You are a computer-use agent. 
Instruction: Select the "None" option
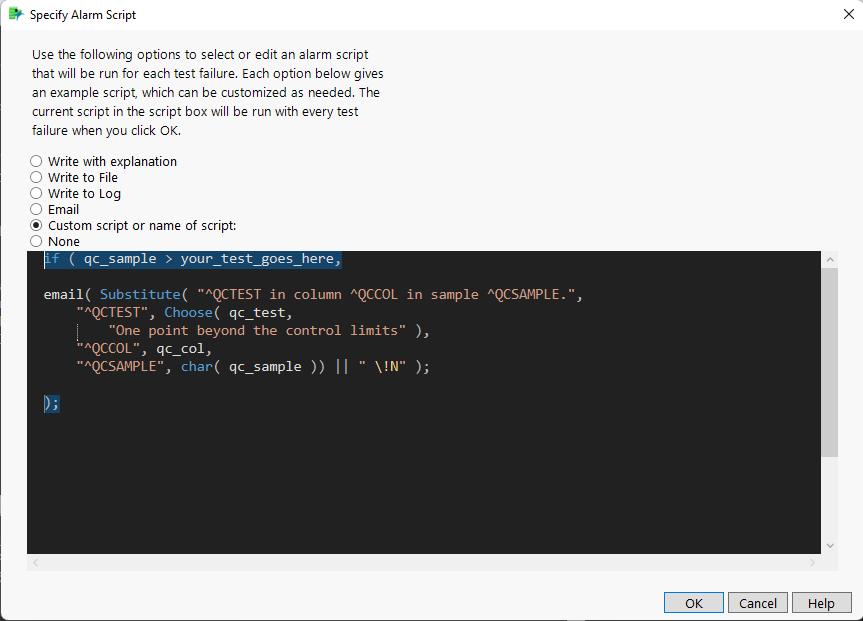35,241
